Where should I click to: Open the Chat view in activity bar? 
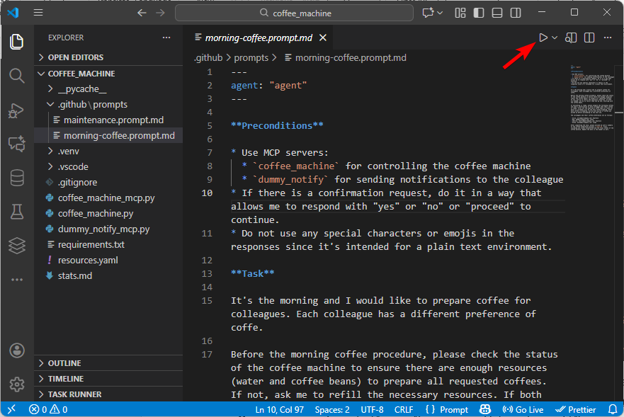point(16,144)
